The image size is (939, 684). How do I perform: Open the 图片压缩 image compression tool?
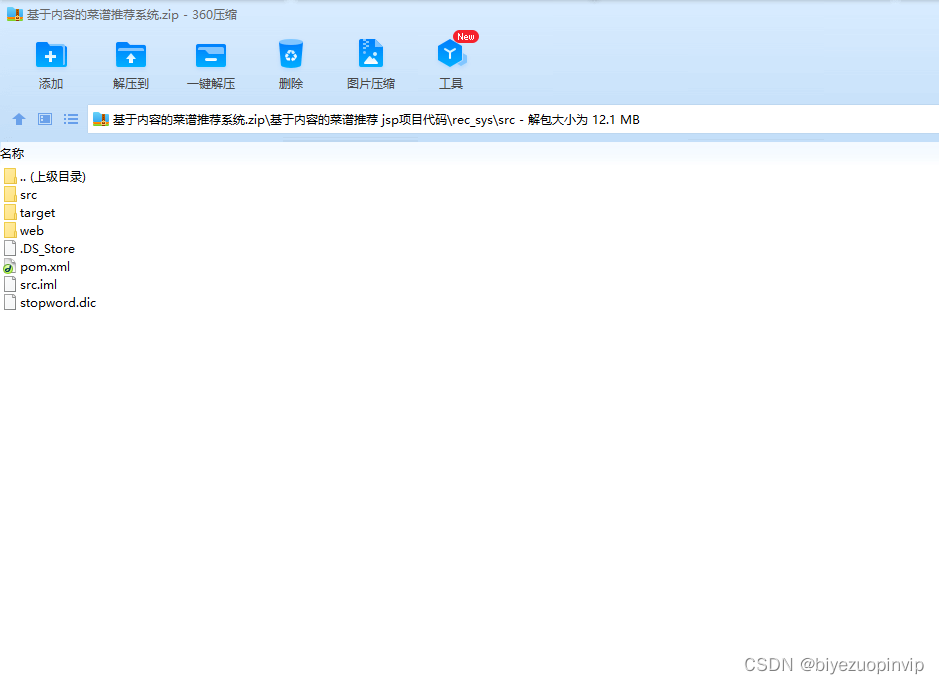371,53
